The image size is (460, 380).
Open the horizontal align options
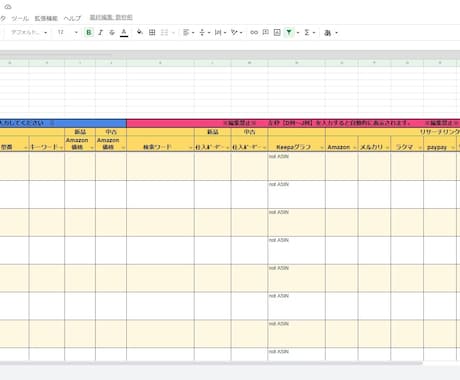(x=188, y=32)
